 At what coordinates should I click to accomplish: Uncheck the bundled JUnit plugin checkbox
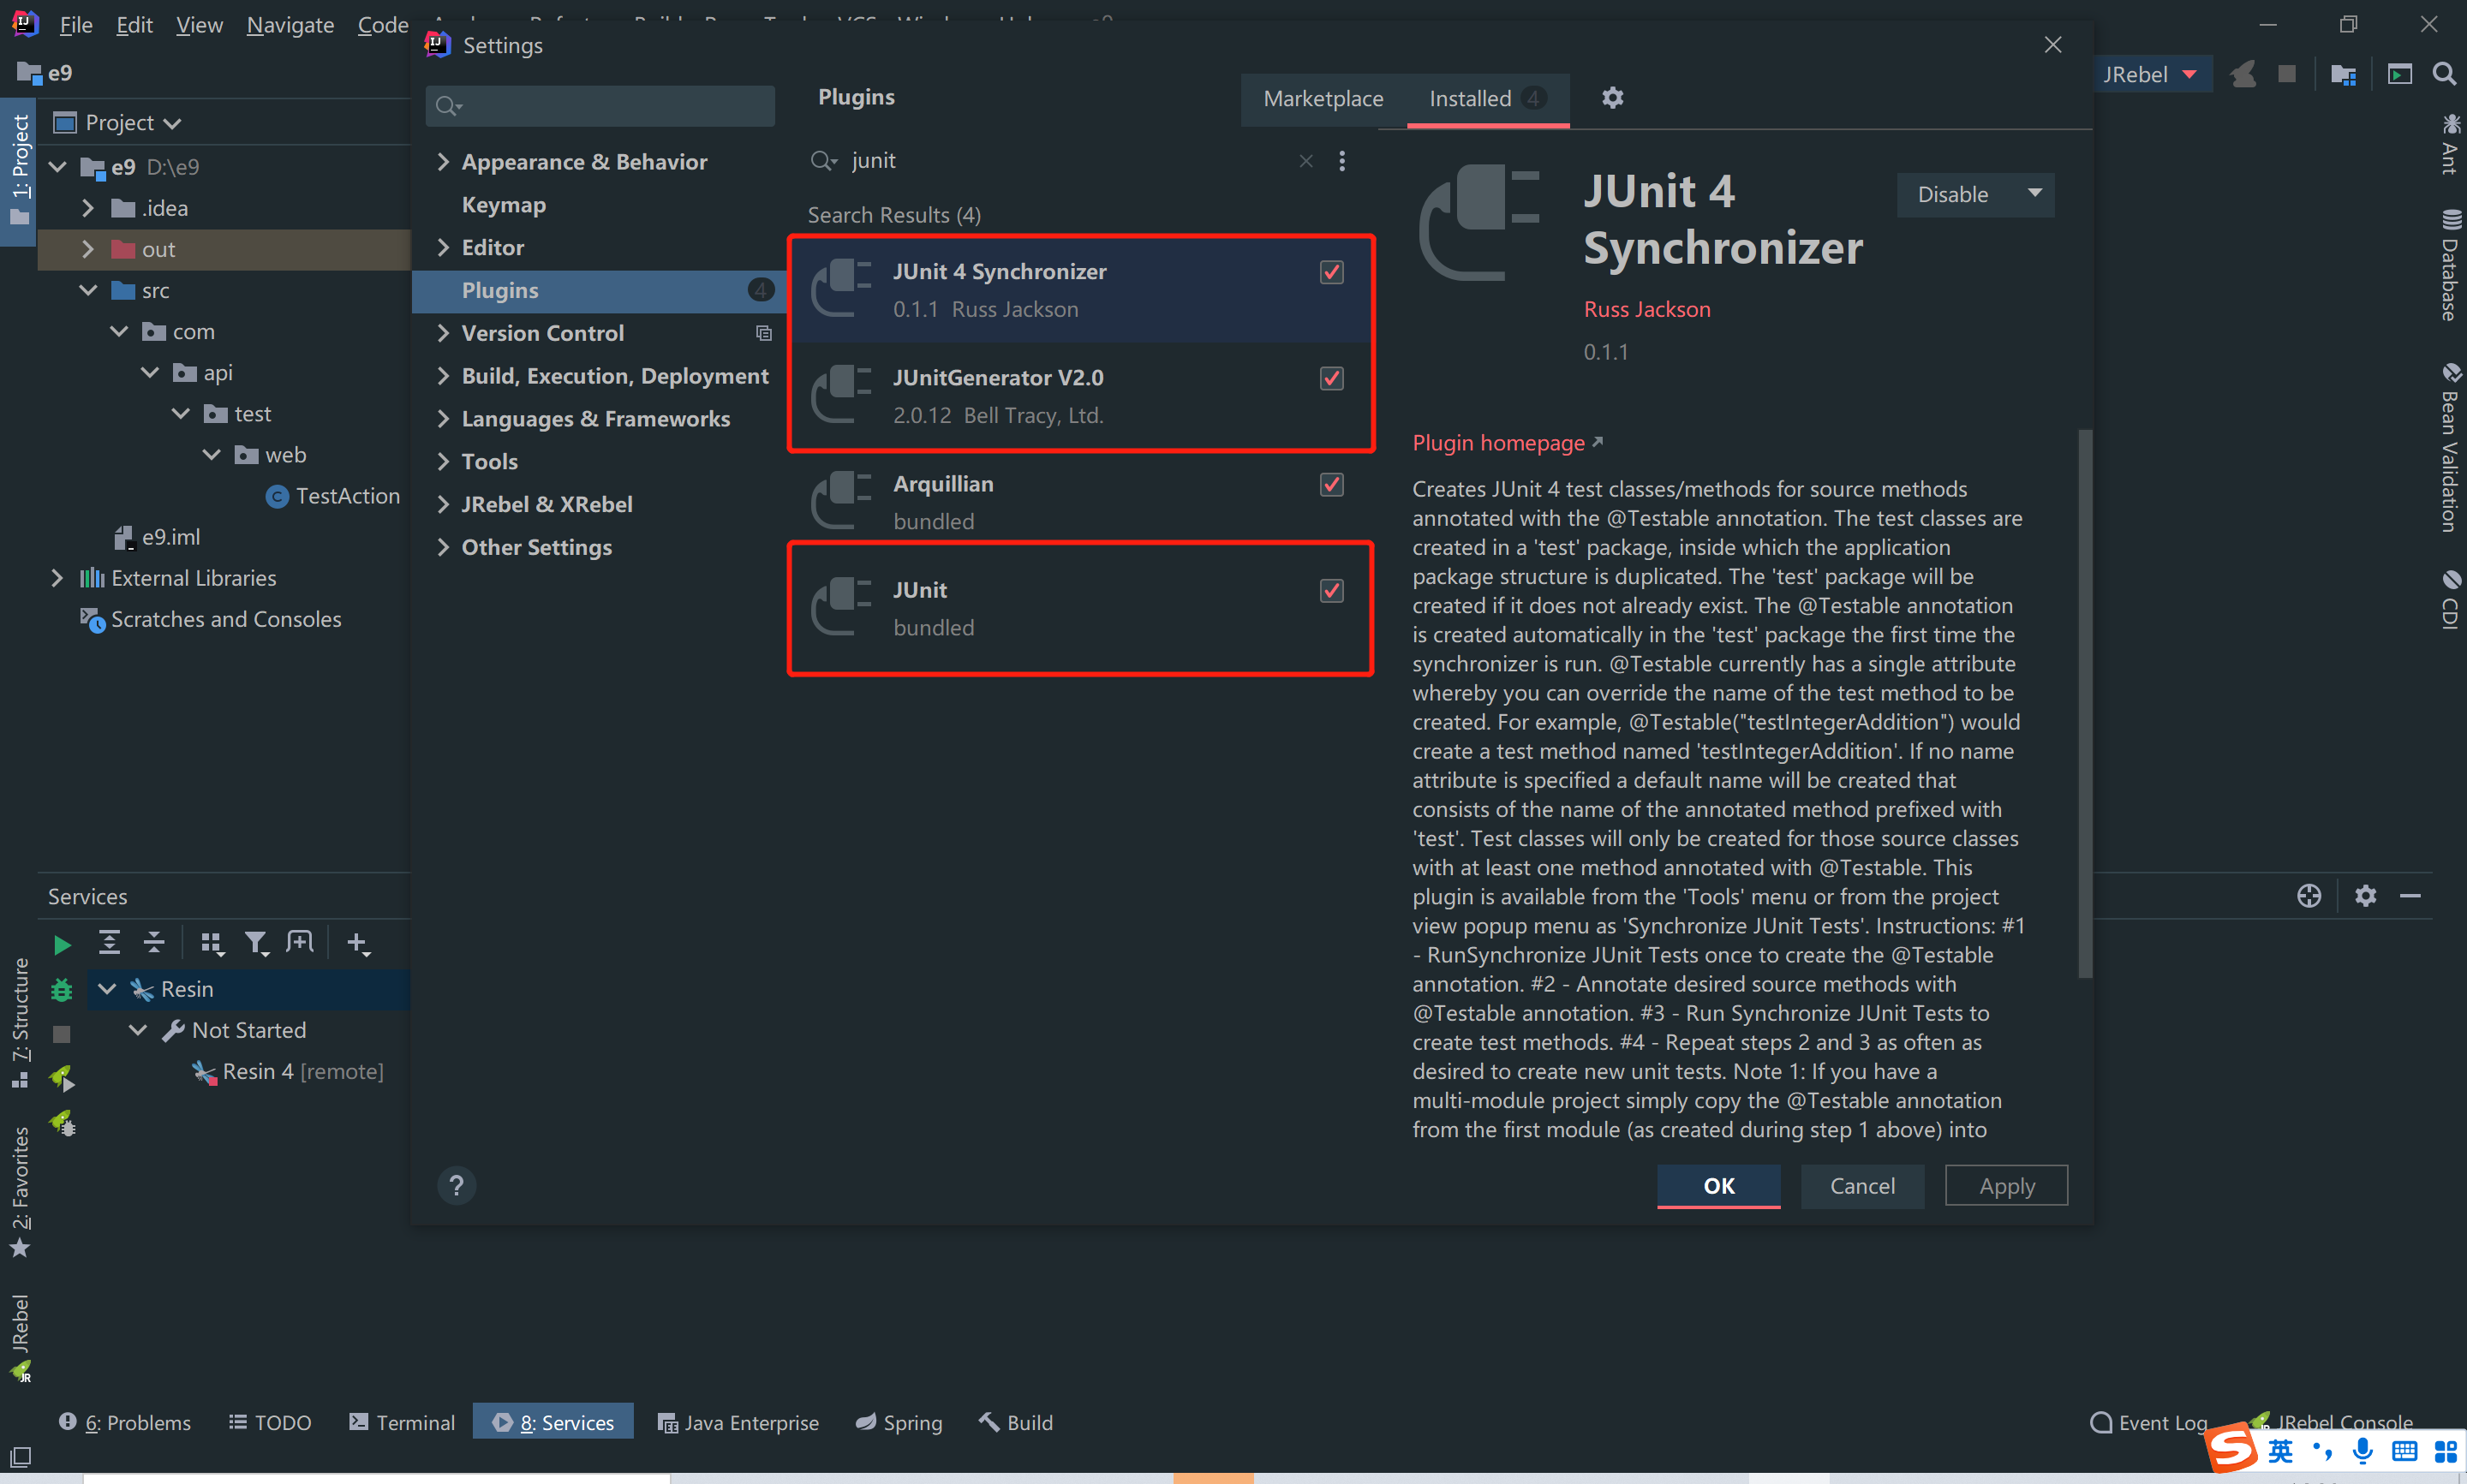[x=1331, y=590]
